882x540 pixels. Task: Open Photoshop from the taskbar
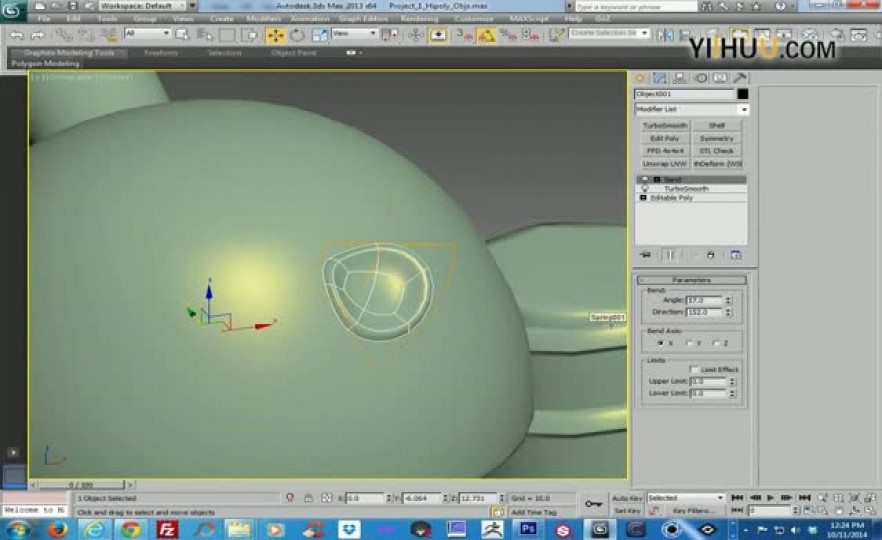coord(528,529)
